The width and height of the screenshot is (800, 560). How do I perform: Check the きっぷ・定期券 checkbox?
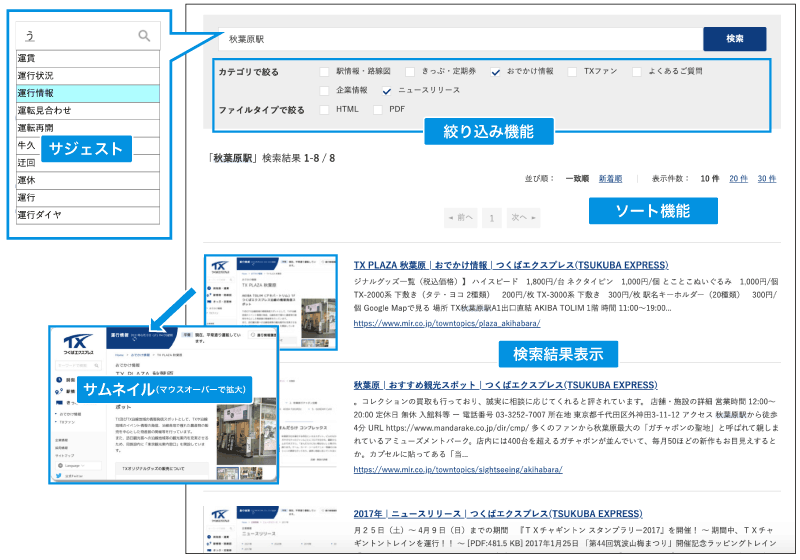(x=410, y=72)
